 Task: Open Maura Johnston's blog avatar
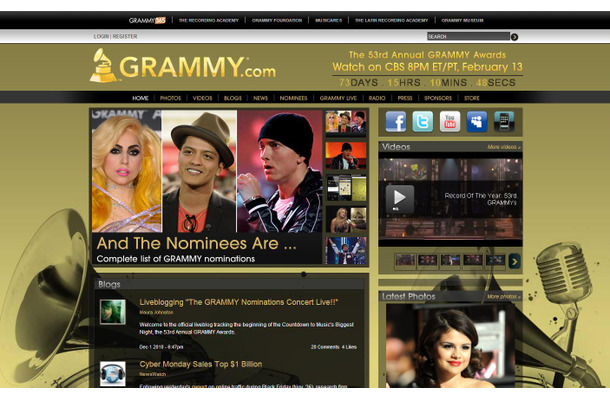point(113,312)
